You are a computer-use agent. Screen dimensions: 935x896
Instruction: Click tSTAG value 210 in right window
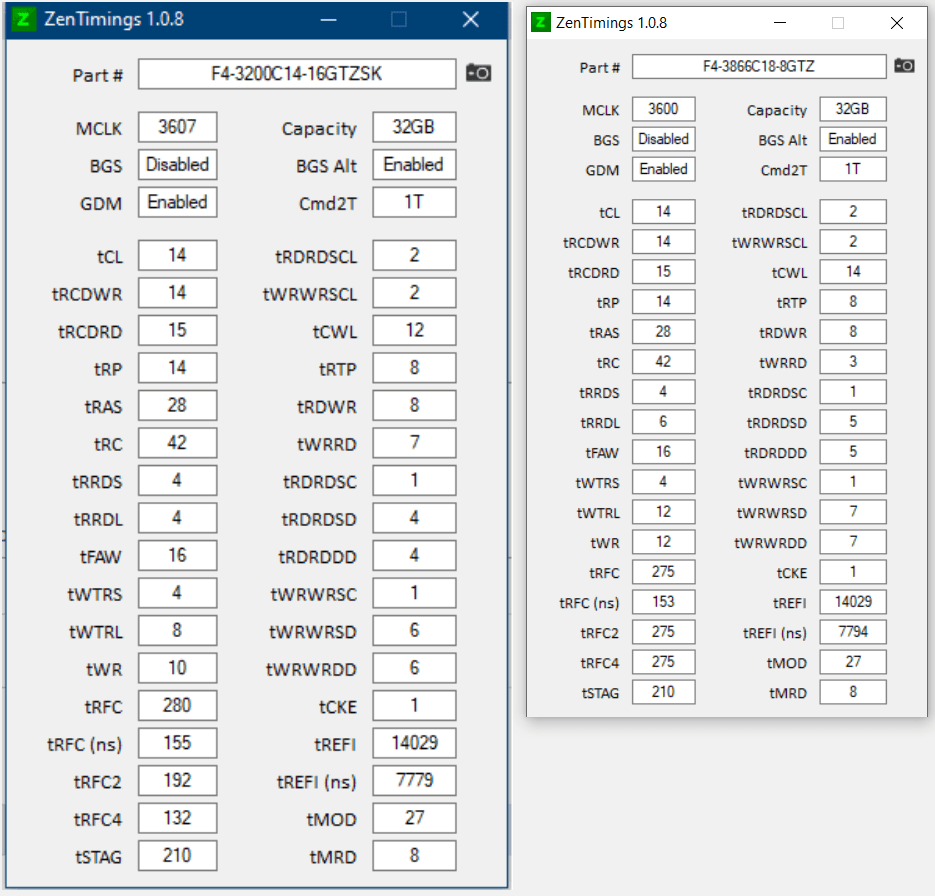pyautogui.click(x=663, y=692)
